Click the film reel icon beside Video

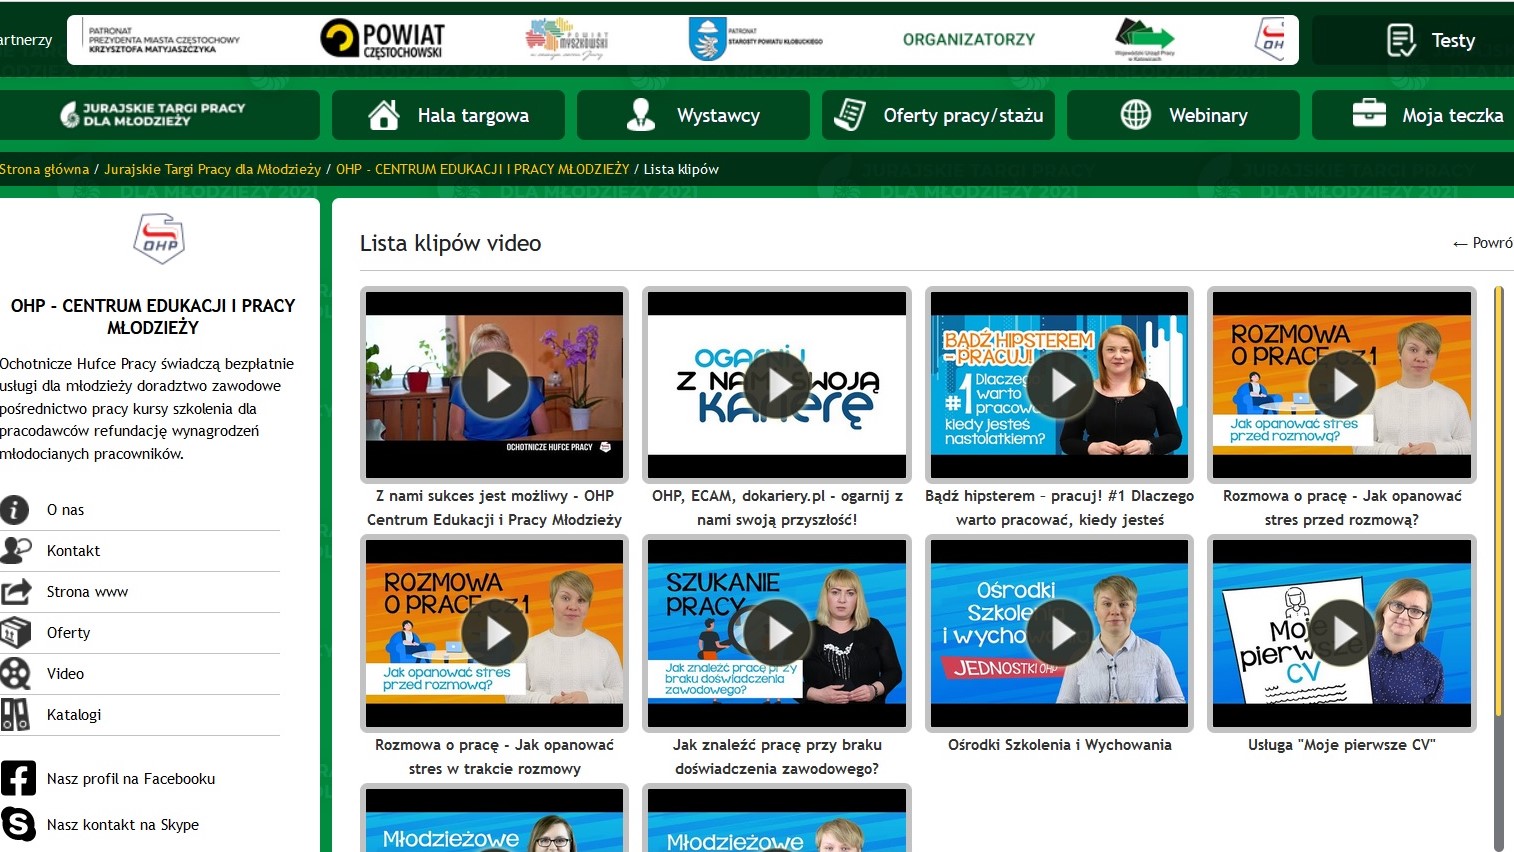tap(15, 674)
